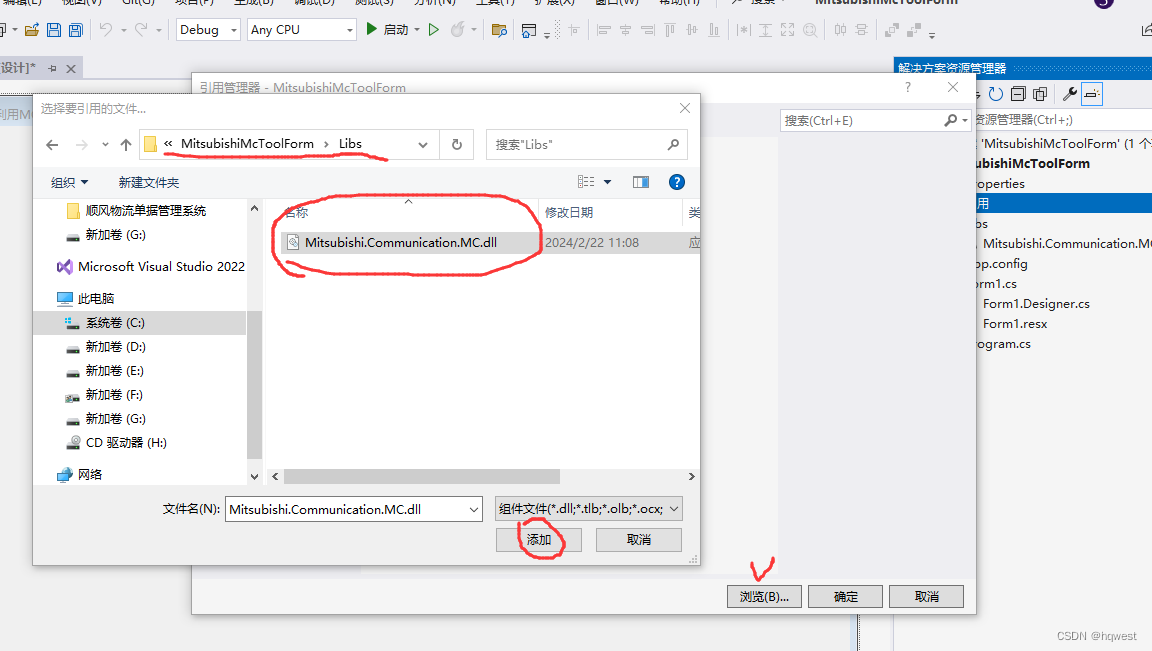1152x651 pixels.
Task: Expand the address bar path history dropdown
Action: 423,145
